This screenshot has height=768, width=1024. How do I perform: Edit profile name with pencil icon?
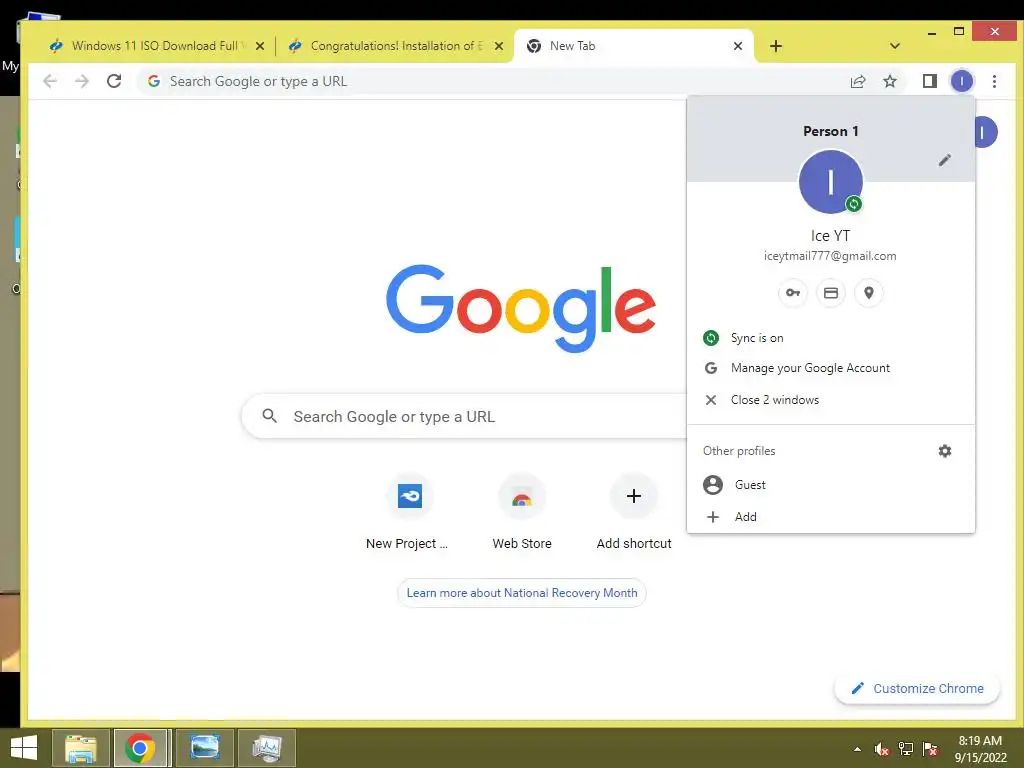click(x=944, y=160)
